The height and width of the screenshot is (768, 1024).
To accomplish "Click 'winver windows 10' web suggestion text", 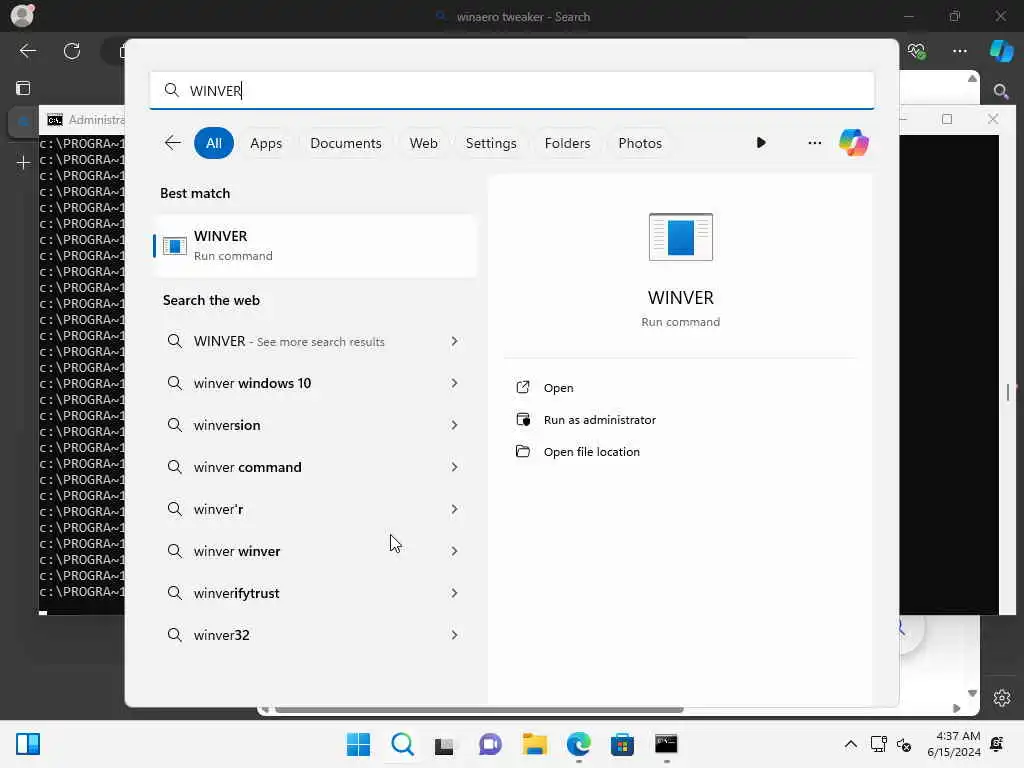I will [252, 383].
